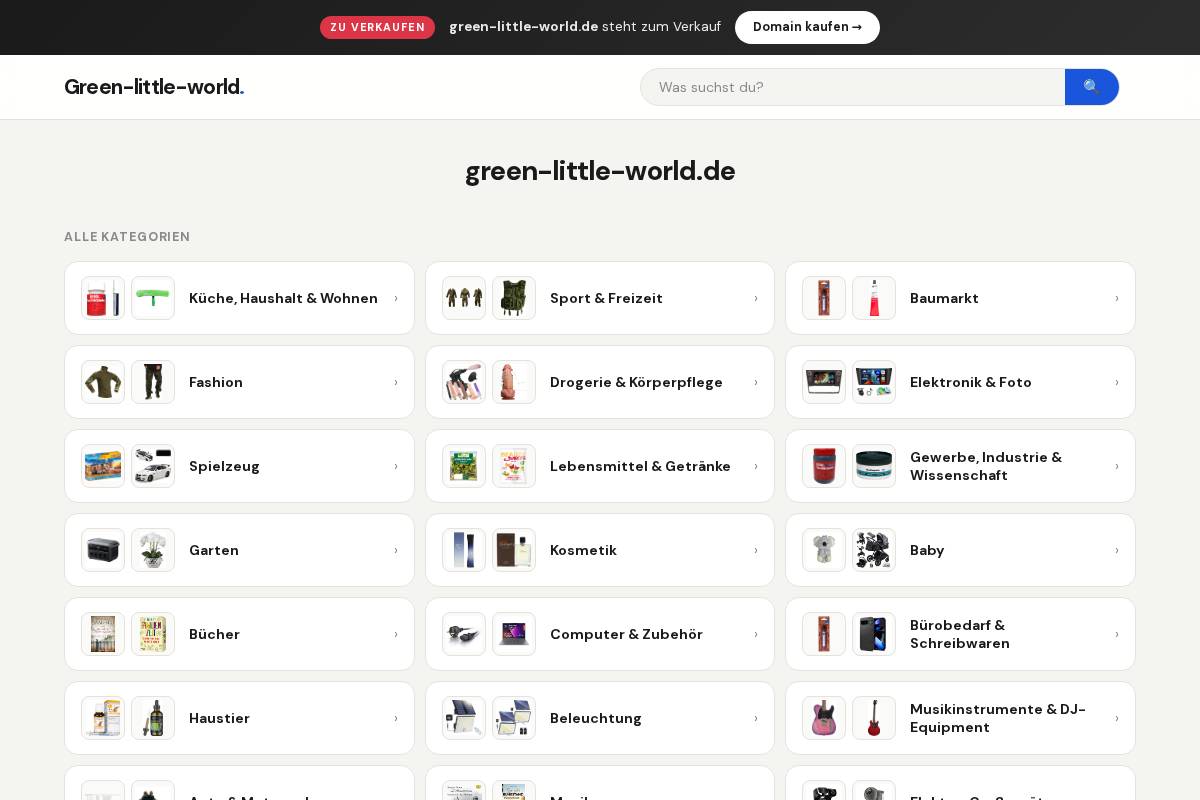Viewport: 1200px width, 800px height.
Task: Open the Bücher category
Action: (x=214, y=634)
